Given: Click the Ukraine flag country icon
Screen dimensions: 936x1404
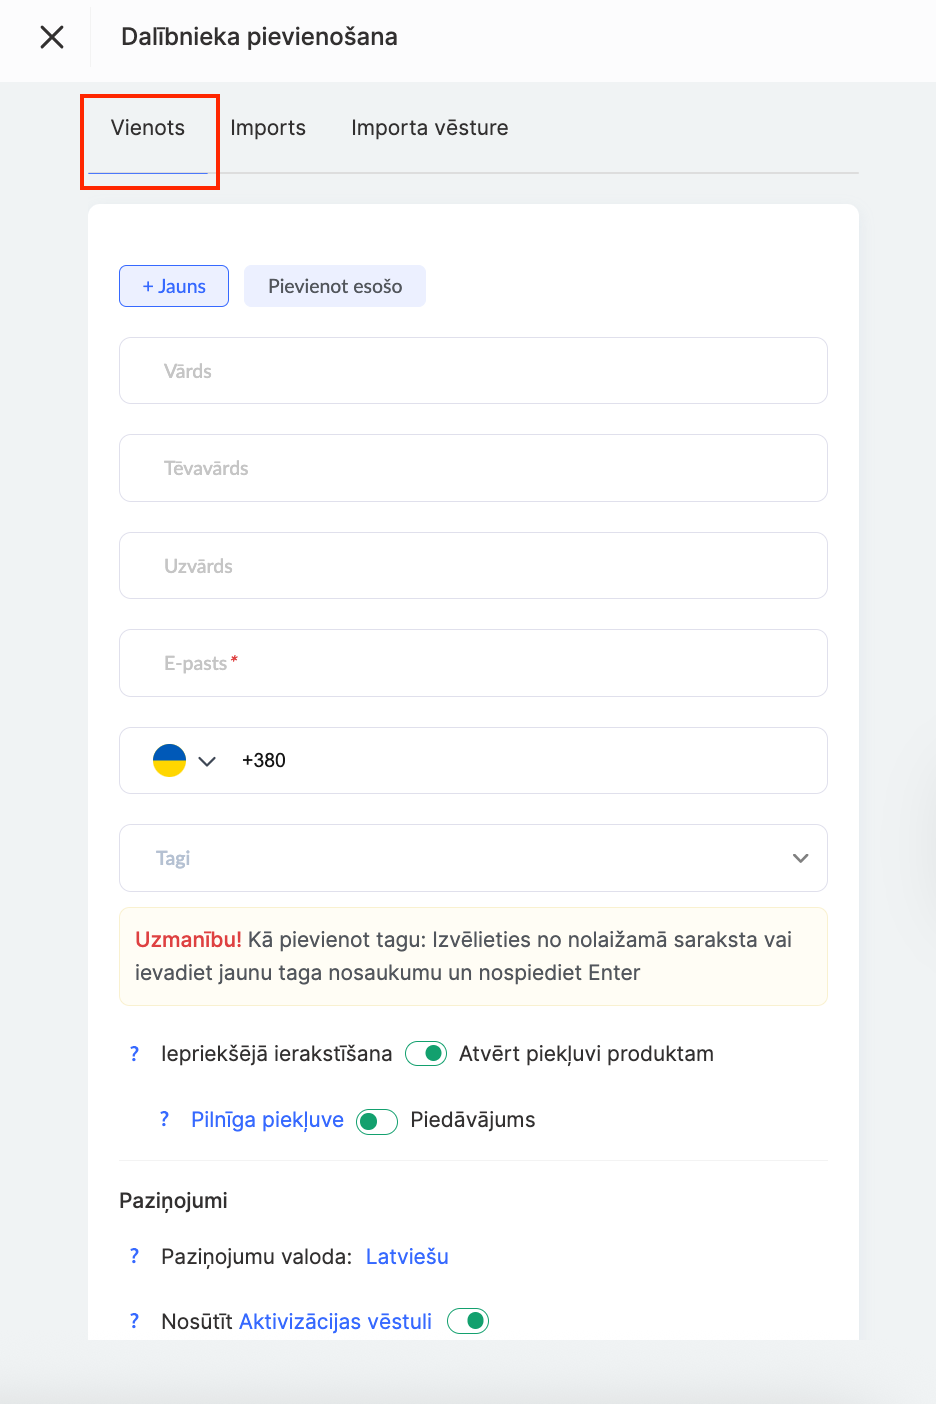Looking at the screenshot, I should [169, 760].
